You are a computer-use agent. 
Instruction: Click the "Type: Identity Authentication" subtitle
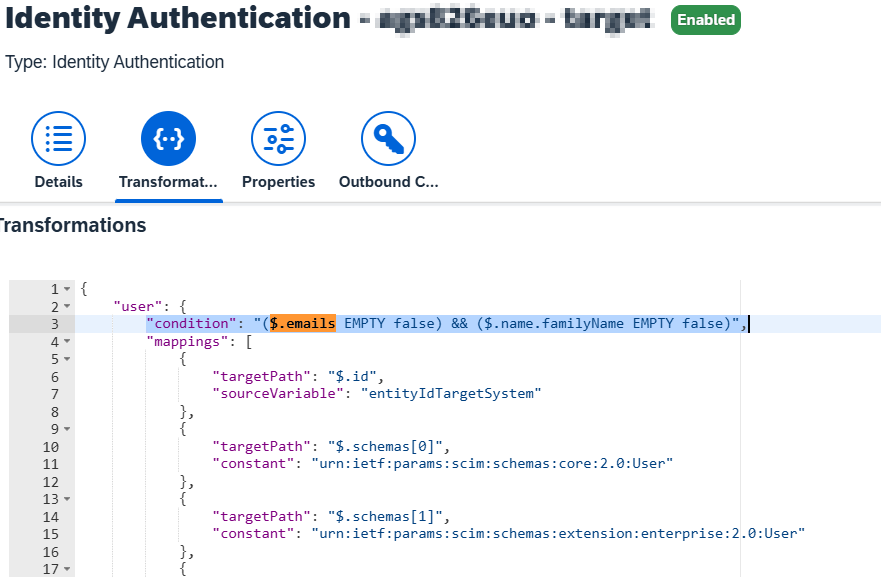tap(115, 62)
